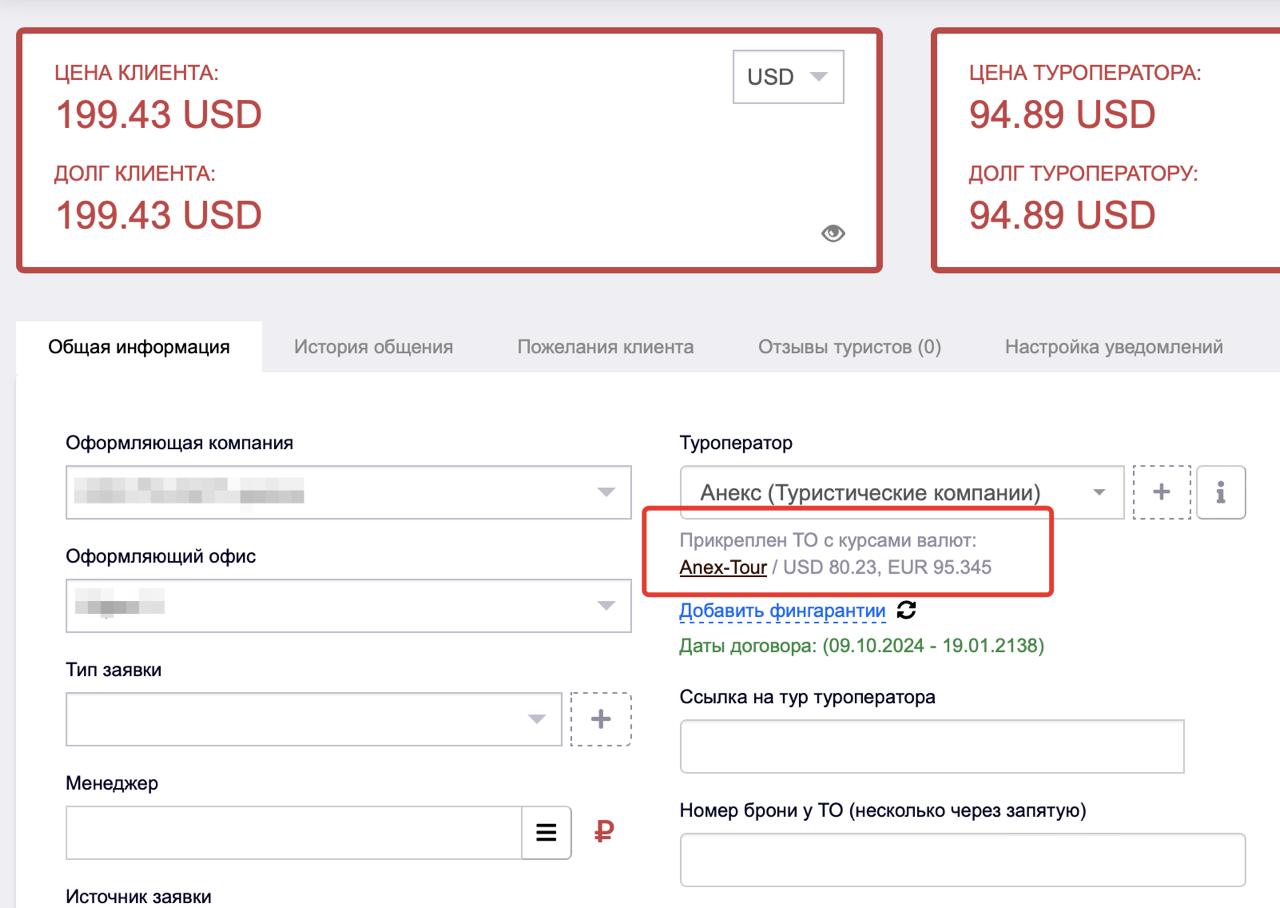Expand the Оформляющая компания dropdown
1280x908 pixels.
348,492
